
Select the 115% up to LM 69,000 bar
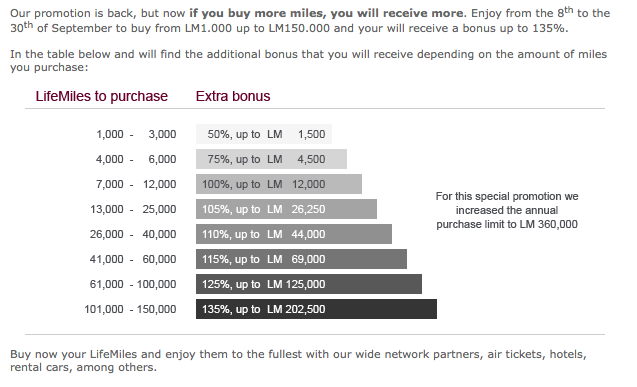[x=301, y=259]
